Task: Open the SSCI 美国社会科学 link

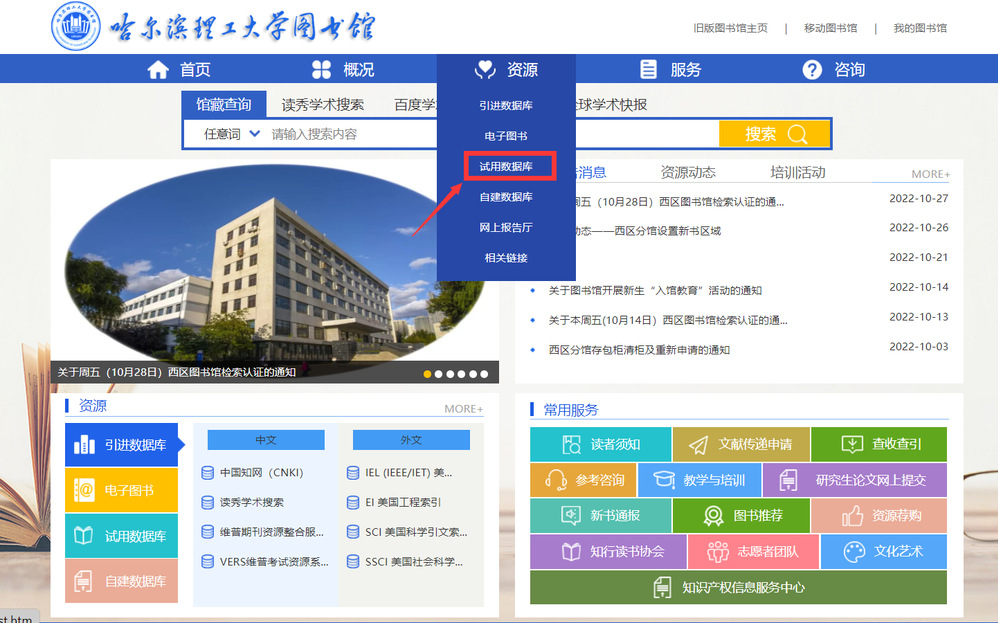Action: [414, 562]
